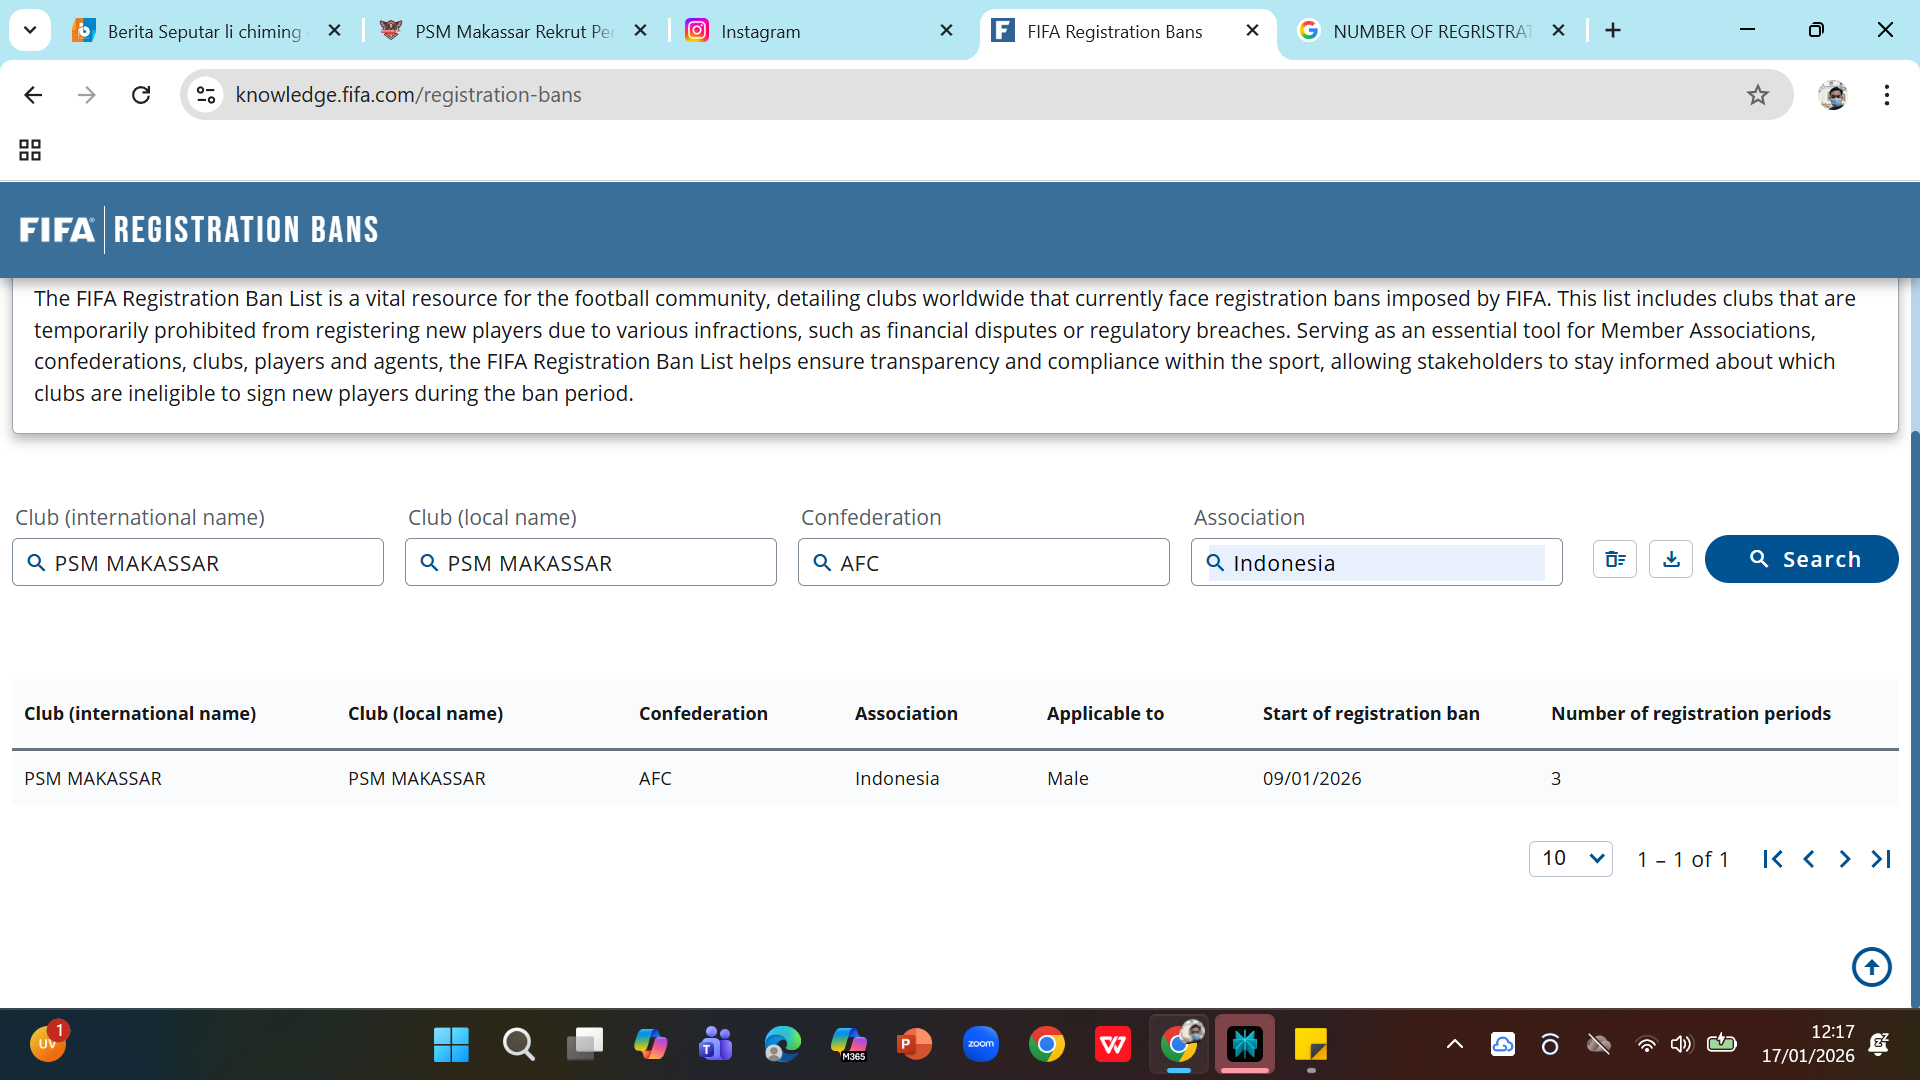Open the rows-per-page dropdown showing 10
The height and width of the screenshot is (1080, 1920).
1571,858
